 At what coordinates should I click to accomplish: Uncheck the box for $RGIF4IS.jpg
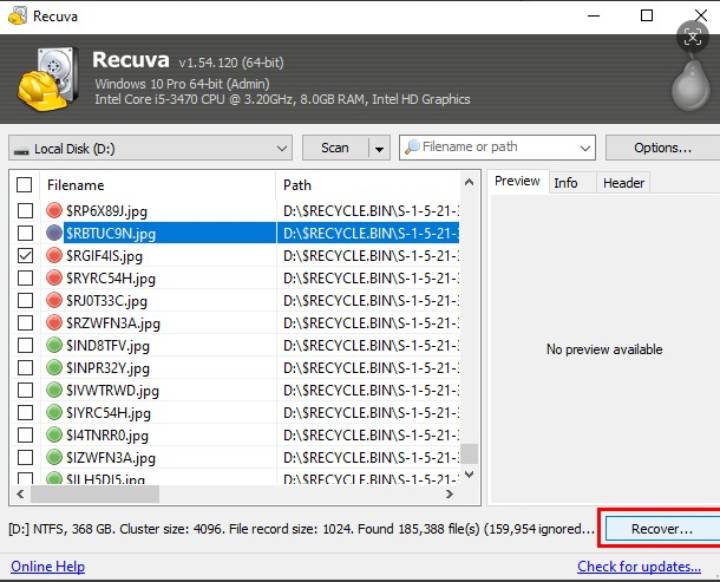coord(25,255)
